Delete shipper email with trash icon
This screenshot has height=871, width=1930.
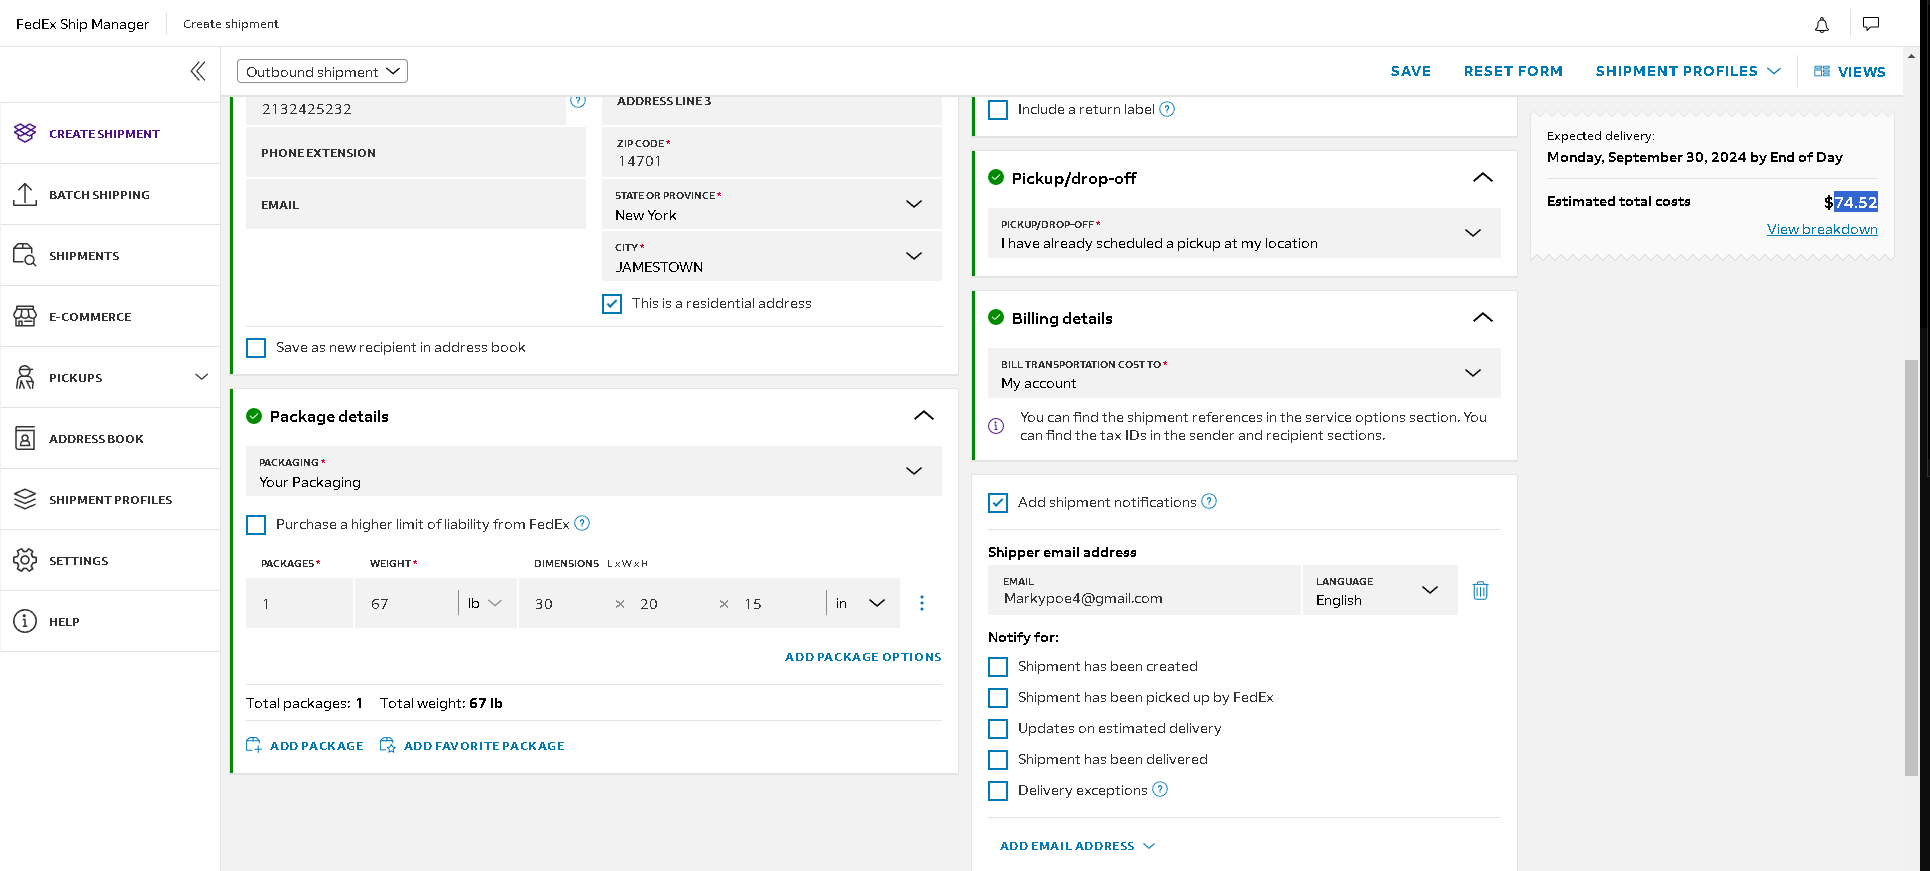coord(1481,590)
